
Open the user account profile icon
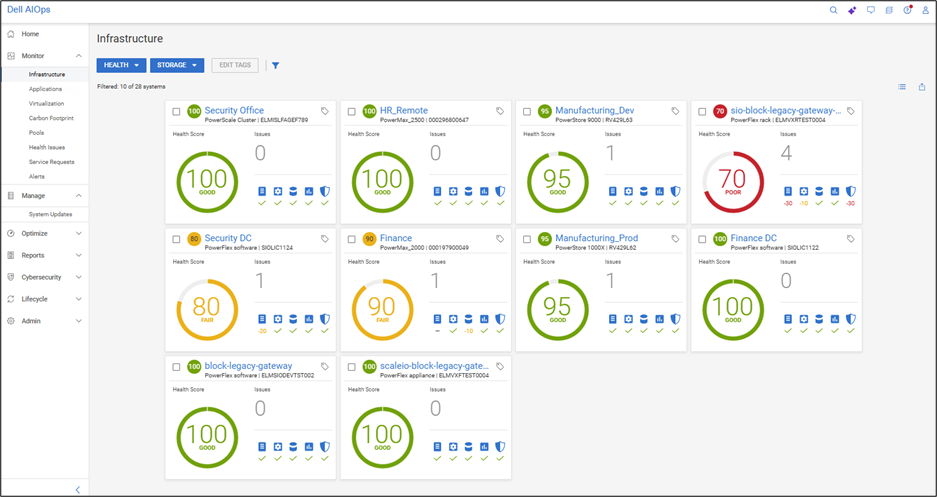click(x=925, y=10)
